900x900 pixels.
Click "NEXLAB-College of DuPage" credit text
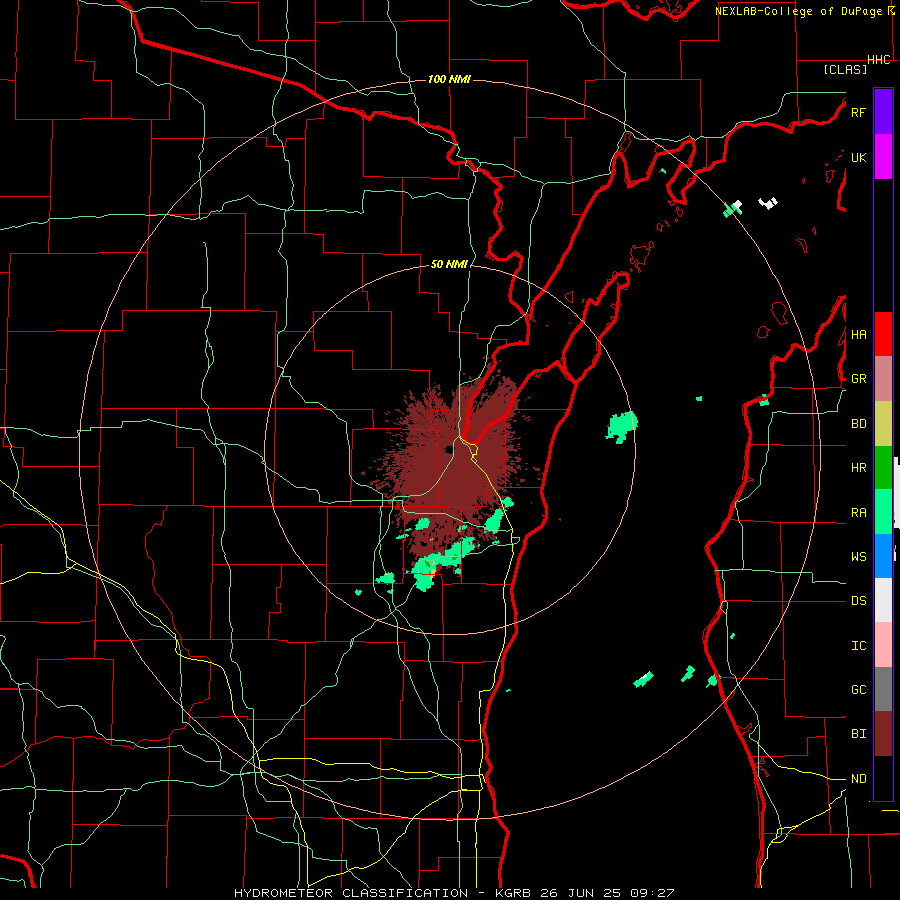point(799,11)
